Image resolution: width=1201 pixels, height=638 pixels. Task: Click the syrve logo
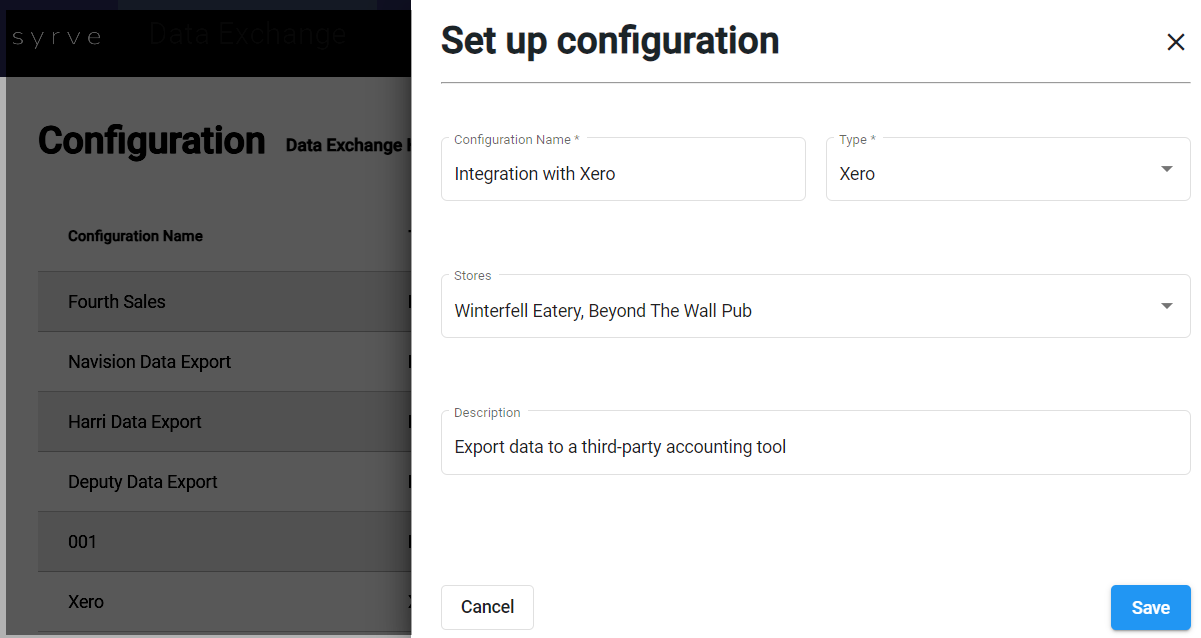(56, 38)
